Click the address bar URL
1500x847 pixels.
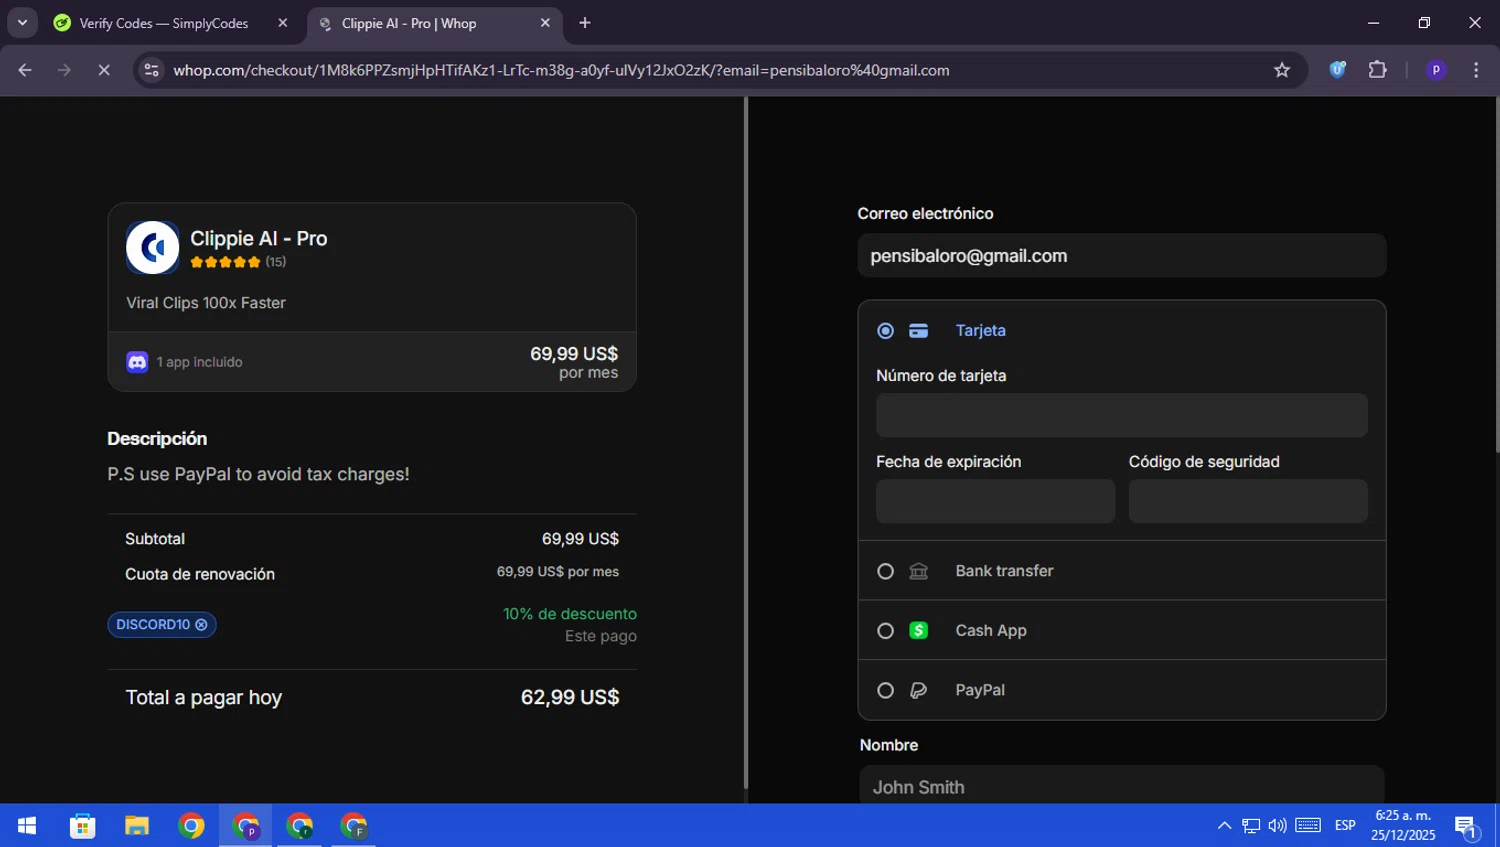pyautogui.click(x=561, y=70)
